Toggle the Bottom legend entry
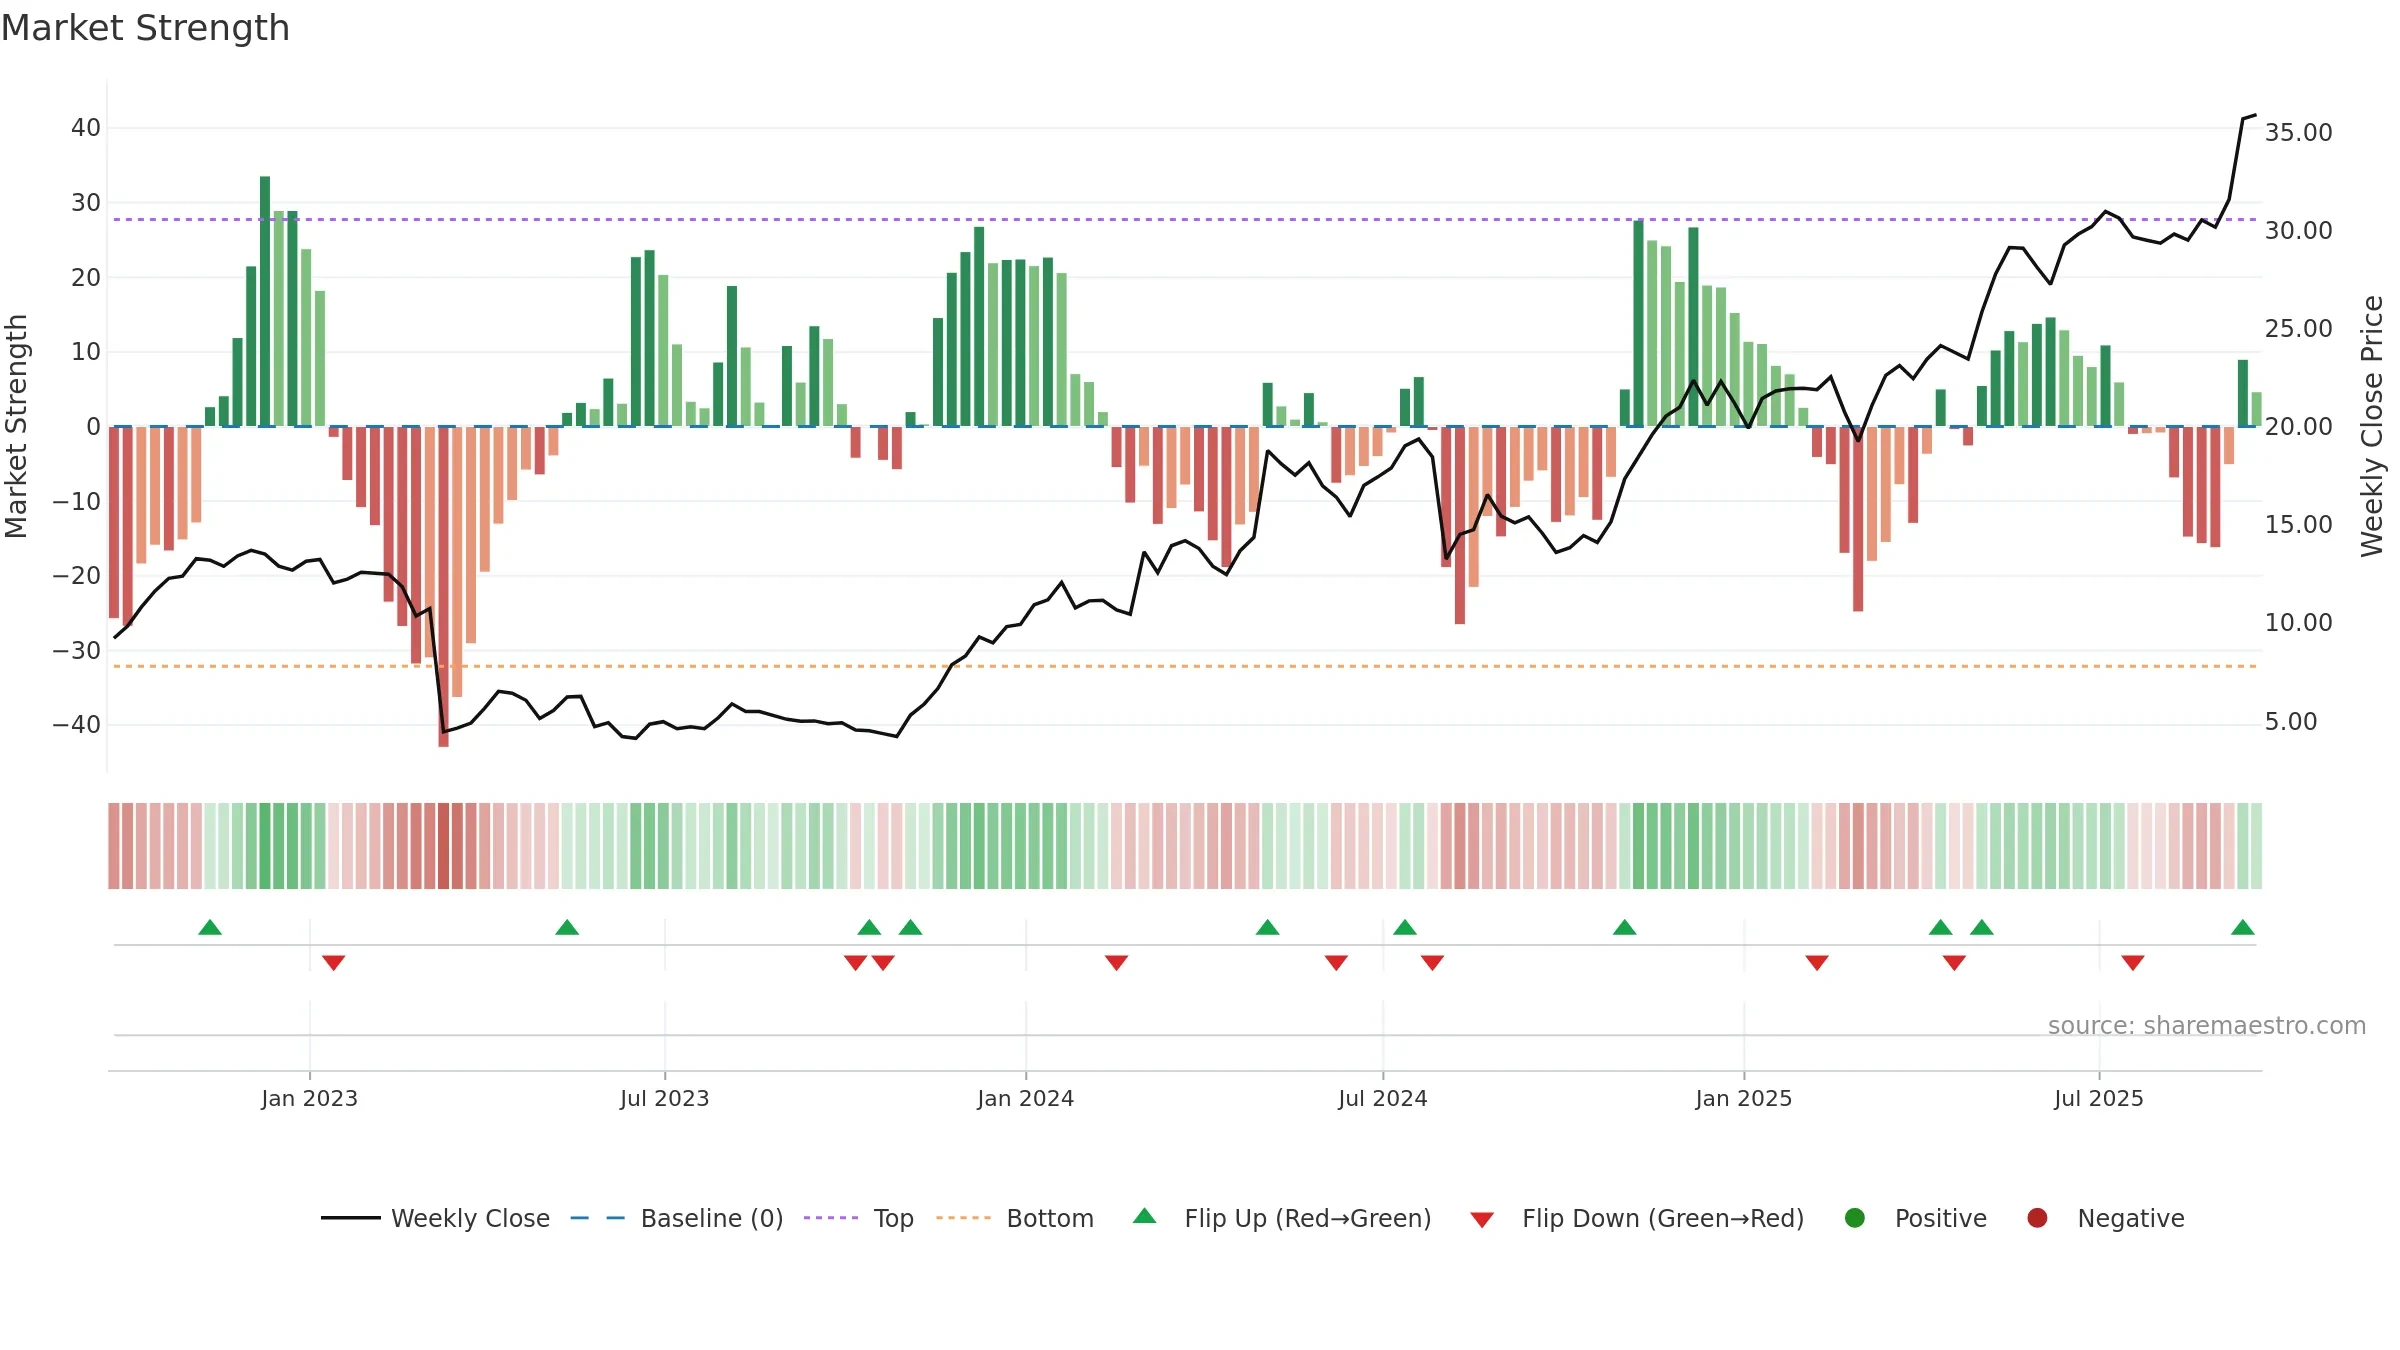This screenshot has height=1350, width=2400. click(x=1015, y=1218)
